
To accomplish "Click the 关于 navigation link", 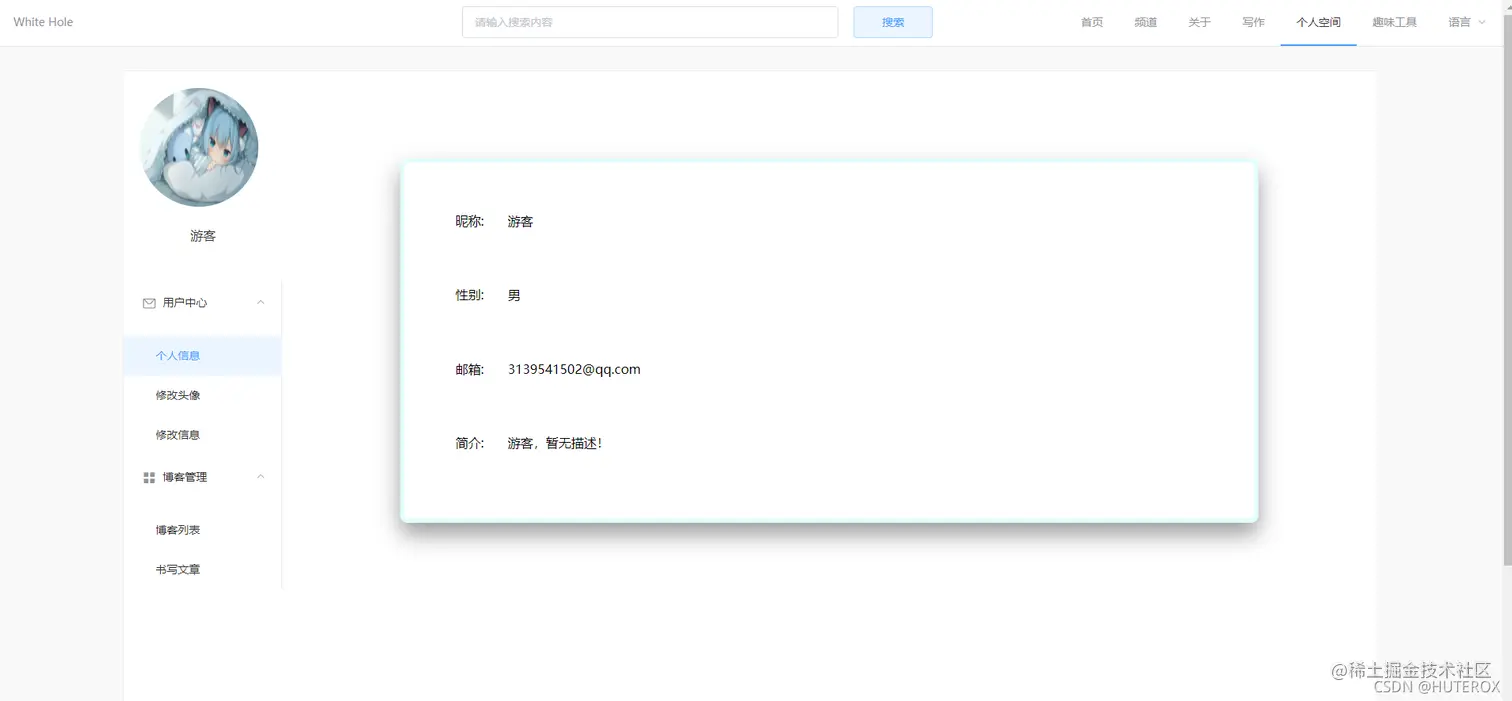I will pos(1199,22).
